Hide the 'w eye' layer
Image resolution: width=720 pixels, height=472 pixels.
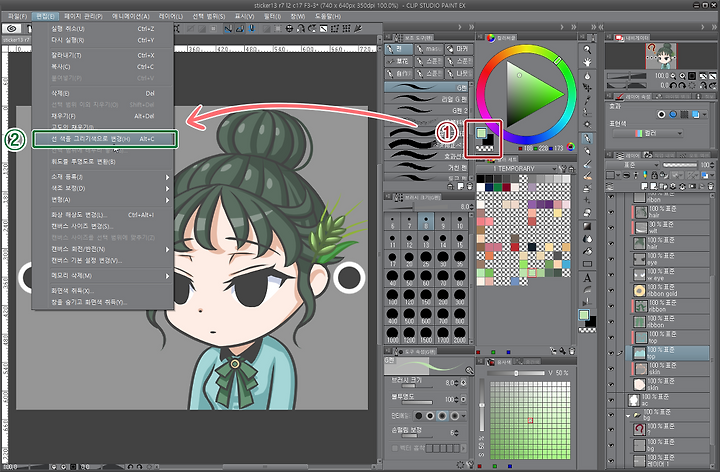pyautogui.click(x=611, y=275)
